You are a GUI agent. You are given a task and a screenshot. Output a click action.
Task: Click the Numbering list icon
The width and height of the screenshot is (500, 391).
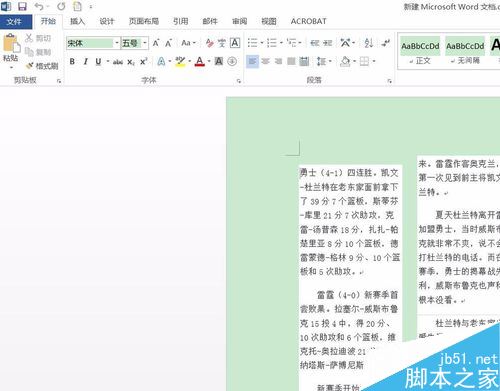(x=272, y=43)
